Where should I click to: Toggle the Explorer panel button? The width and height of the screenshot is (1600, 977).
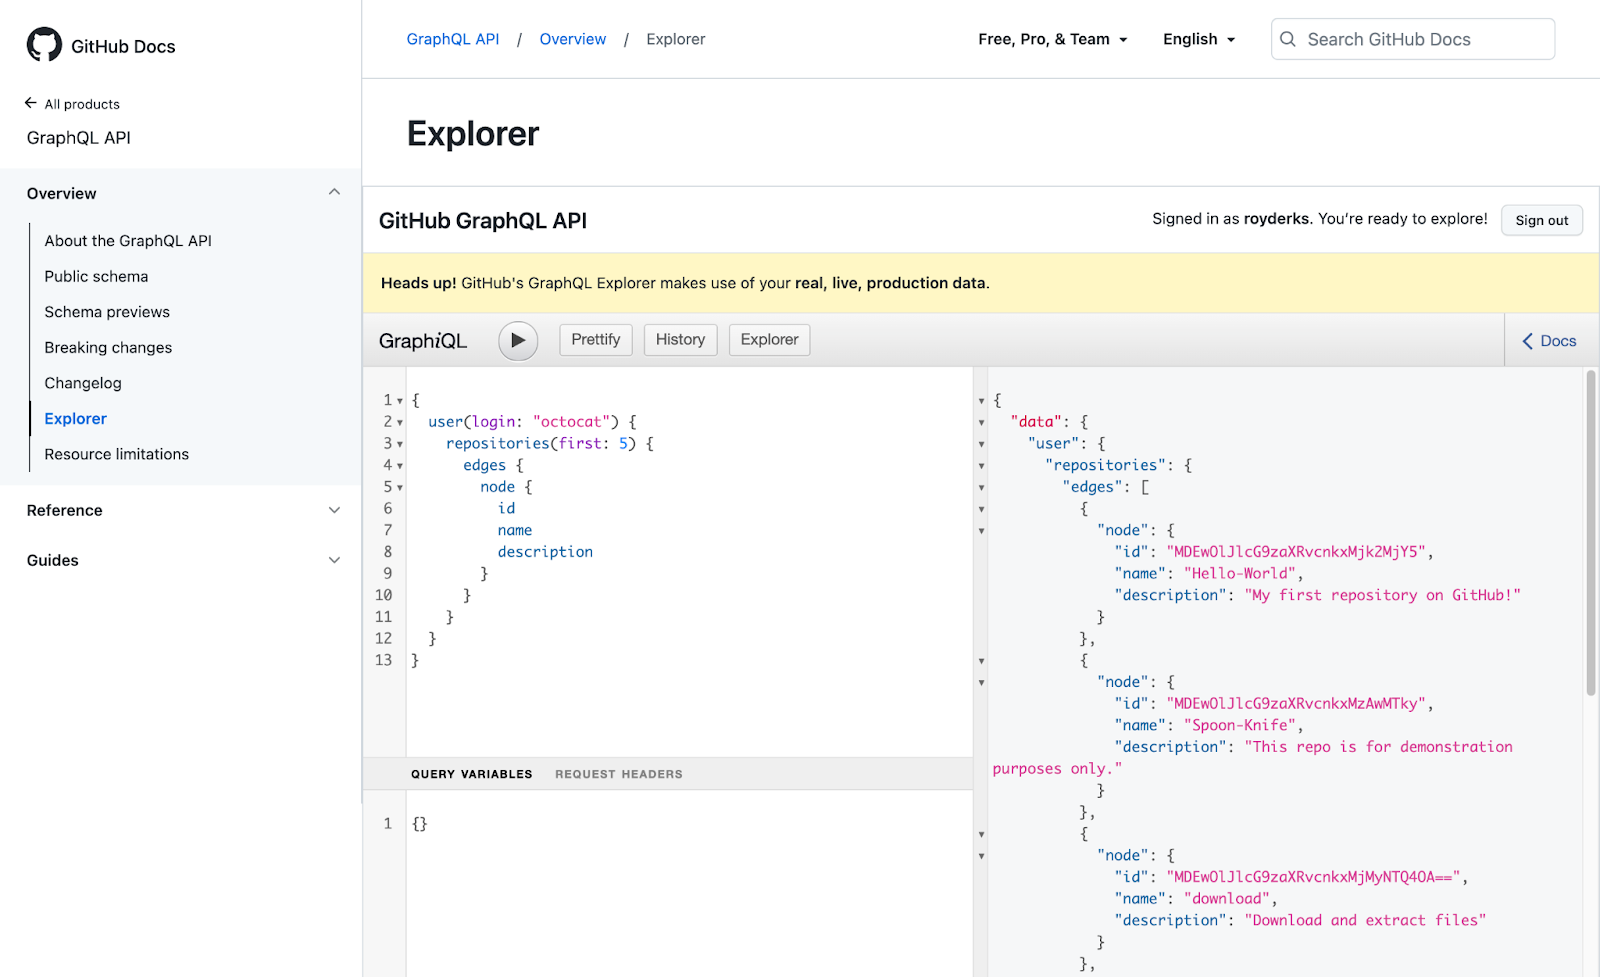769,340
